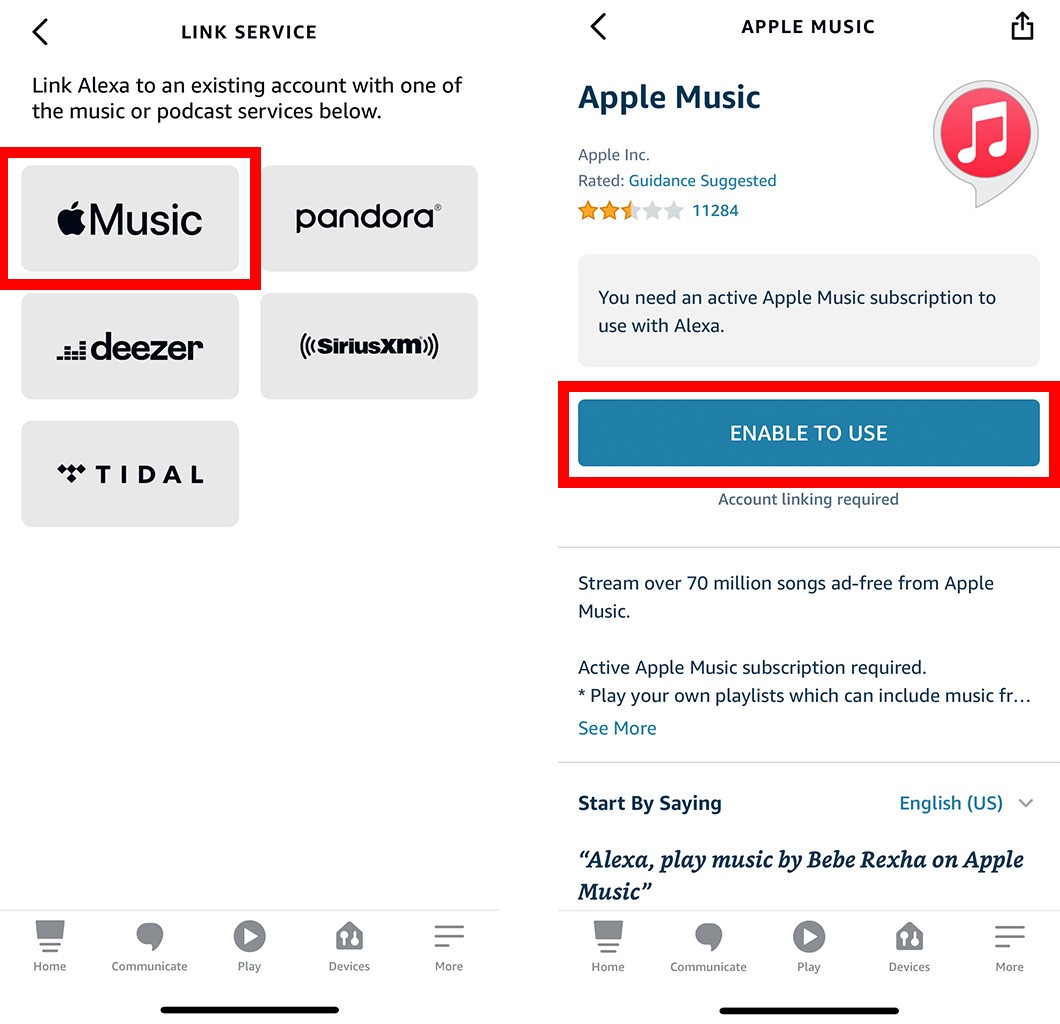Expand the language chevron beside English (US)

(1026, 803)
